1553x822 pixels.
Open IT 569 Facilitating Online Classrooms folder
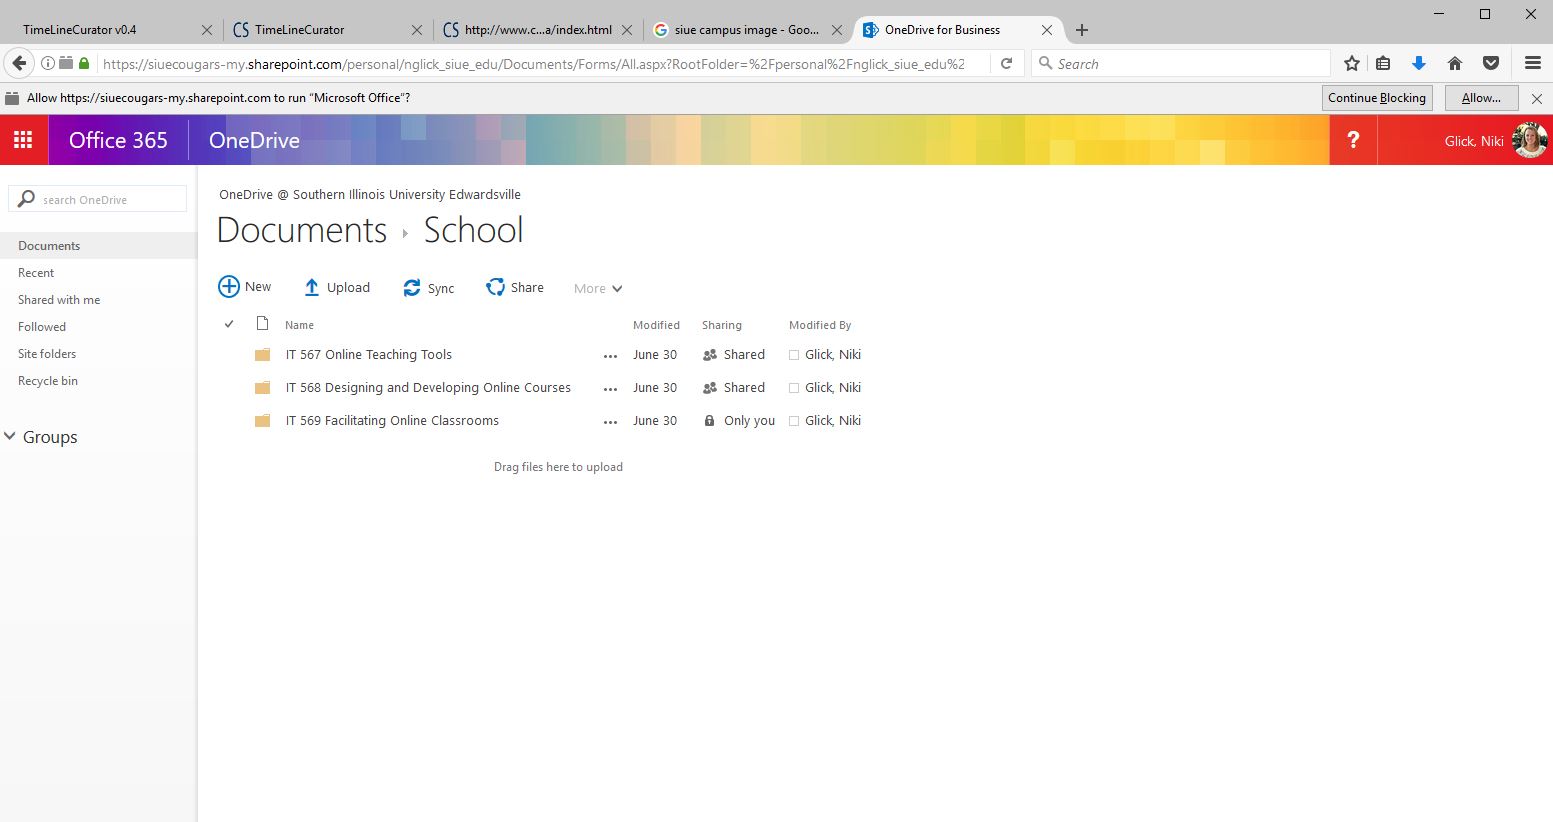(392, 421)
